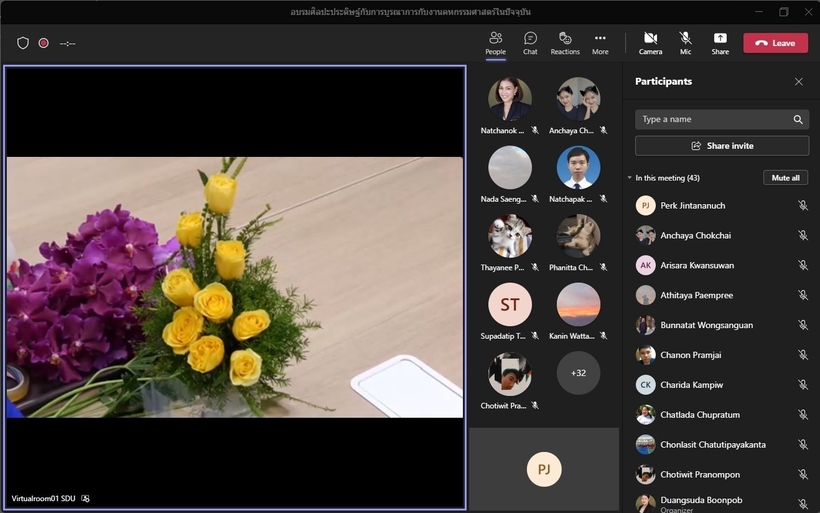Click Thayanee P... cat avatar tile
The width and height of the screenshot is (820, 513).
click(x=510, y=236)
